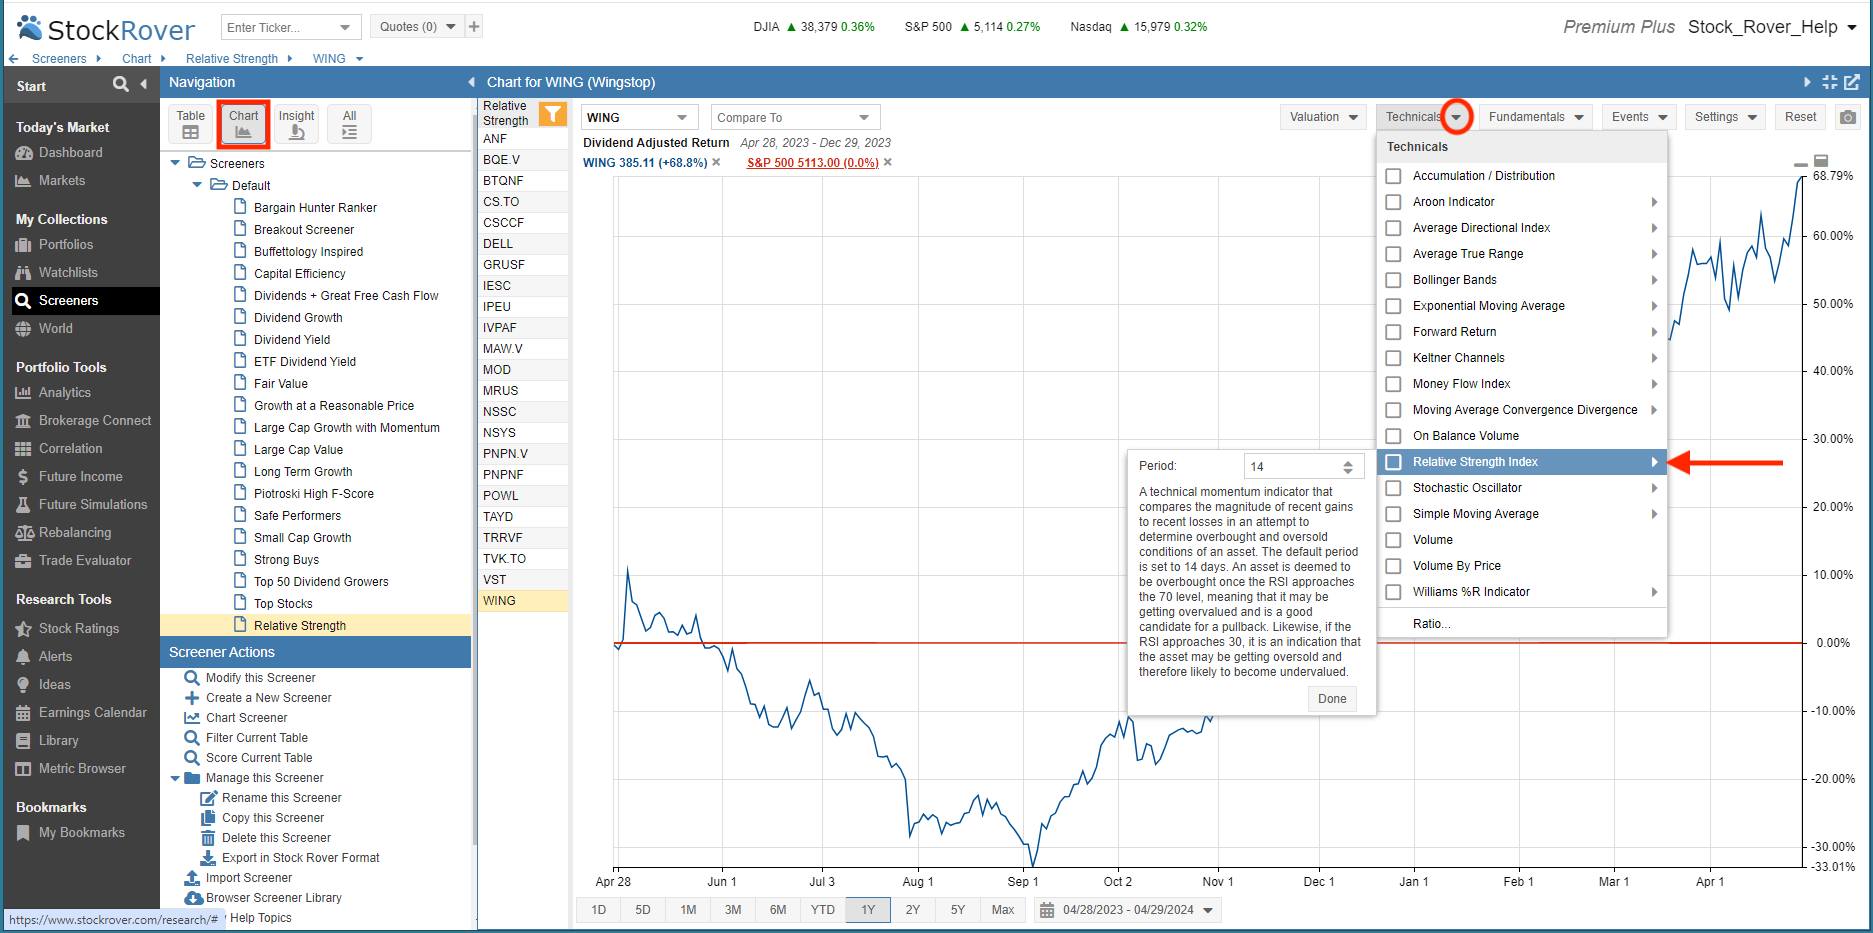
Task: Remove S&P 500 series with its X
Action: pos(888,162)
